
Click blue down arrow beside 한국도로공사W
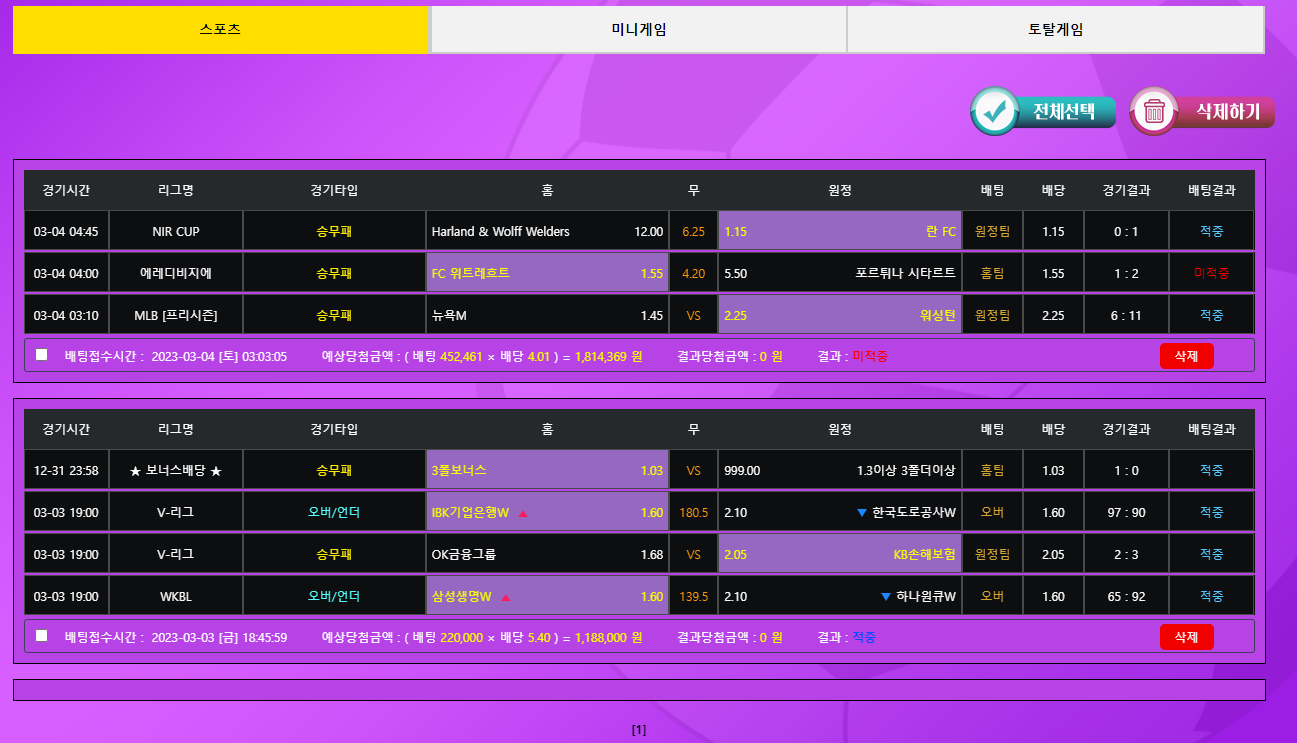pos(861,513)
